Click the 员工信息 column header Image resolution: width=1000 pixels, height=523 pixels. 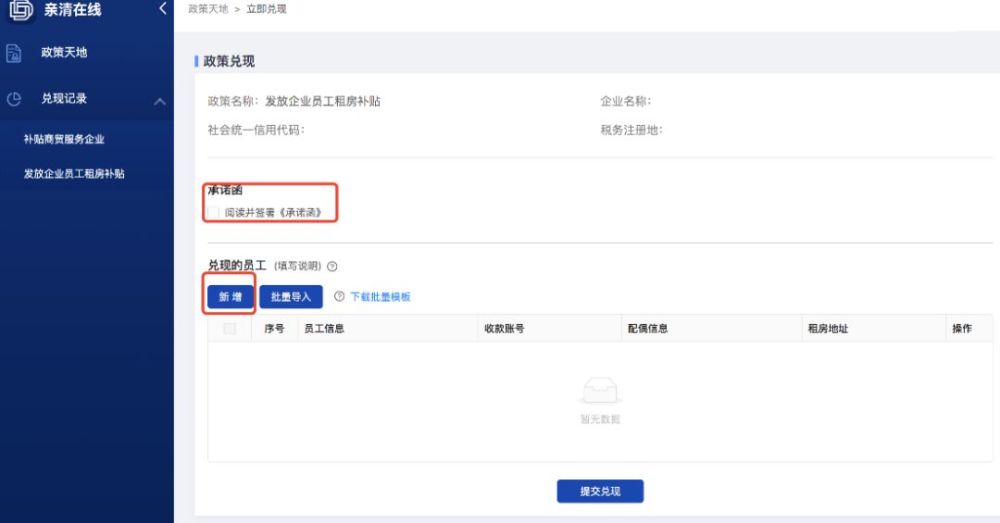[x=324, y=329]
